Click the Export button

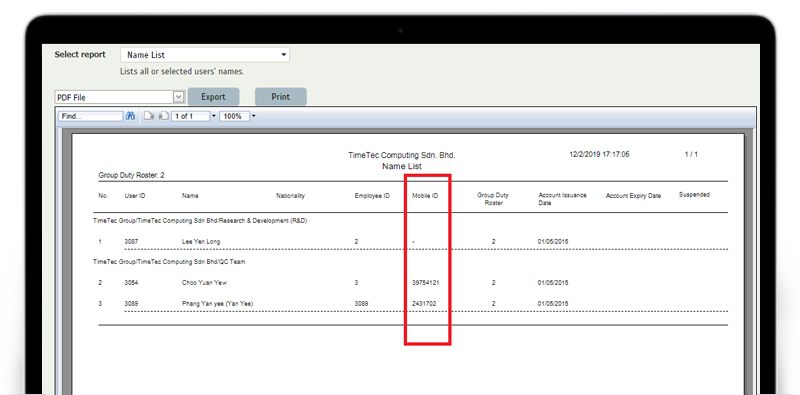[213, 97]
